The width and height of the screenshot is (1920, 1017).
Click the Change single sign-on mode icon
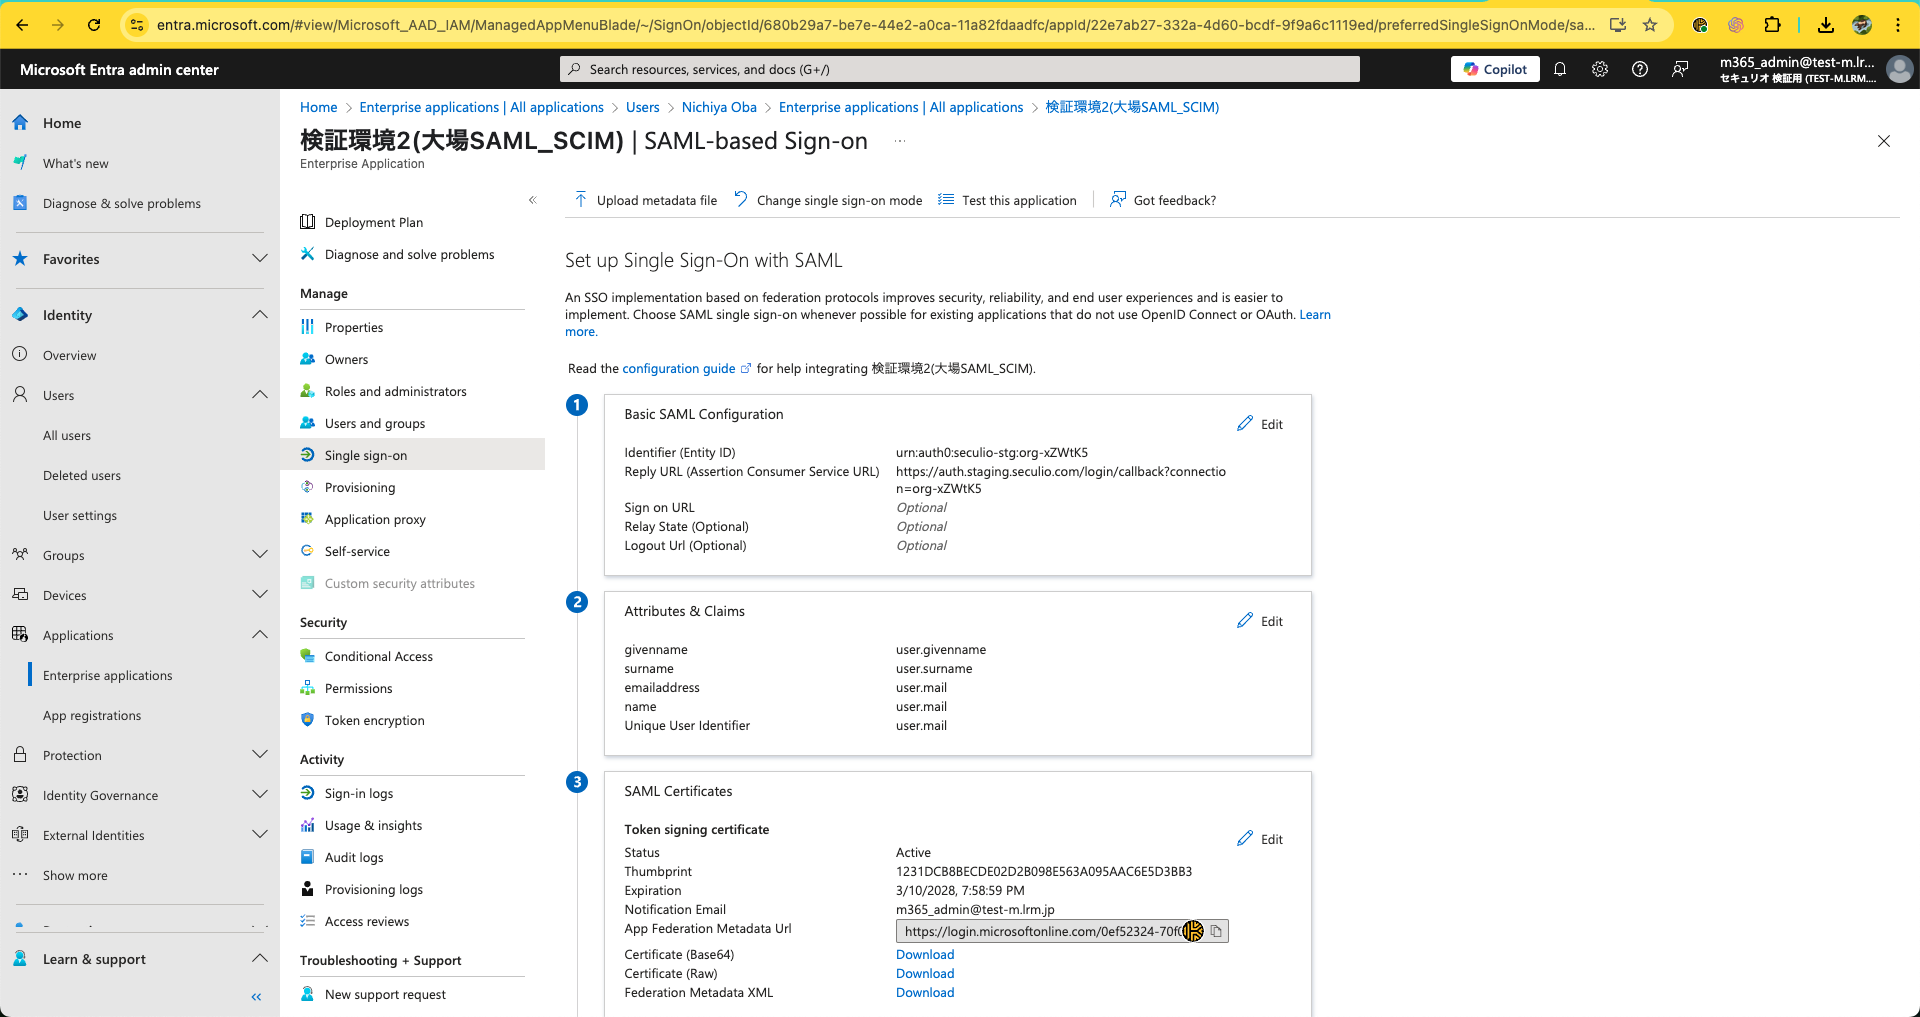point(741,199)
